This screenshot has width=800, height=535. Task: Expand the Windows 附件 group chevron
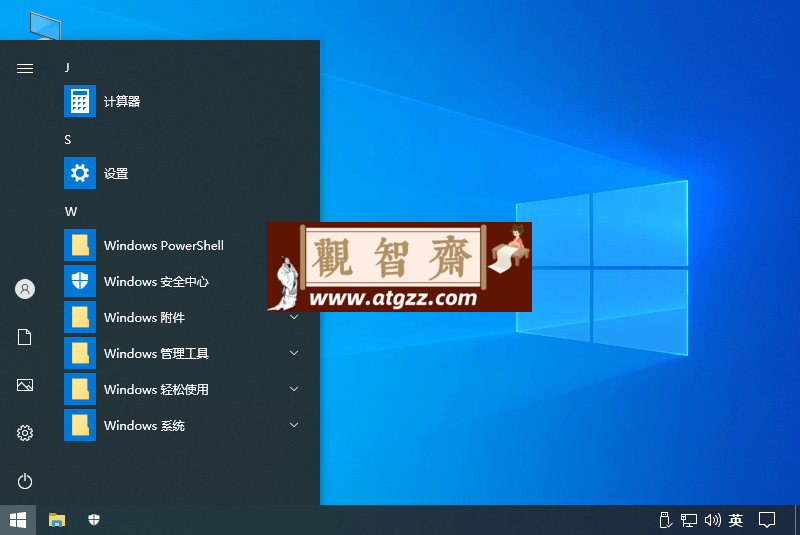click(x=294, y=317)
